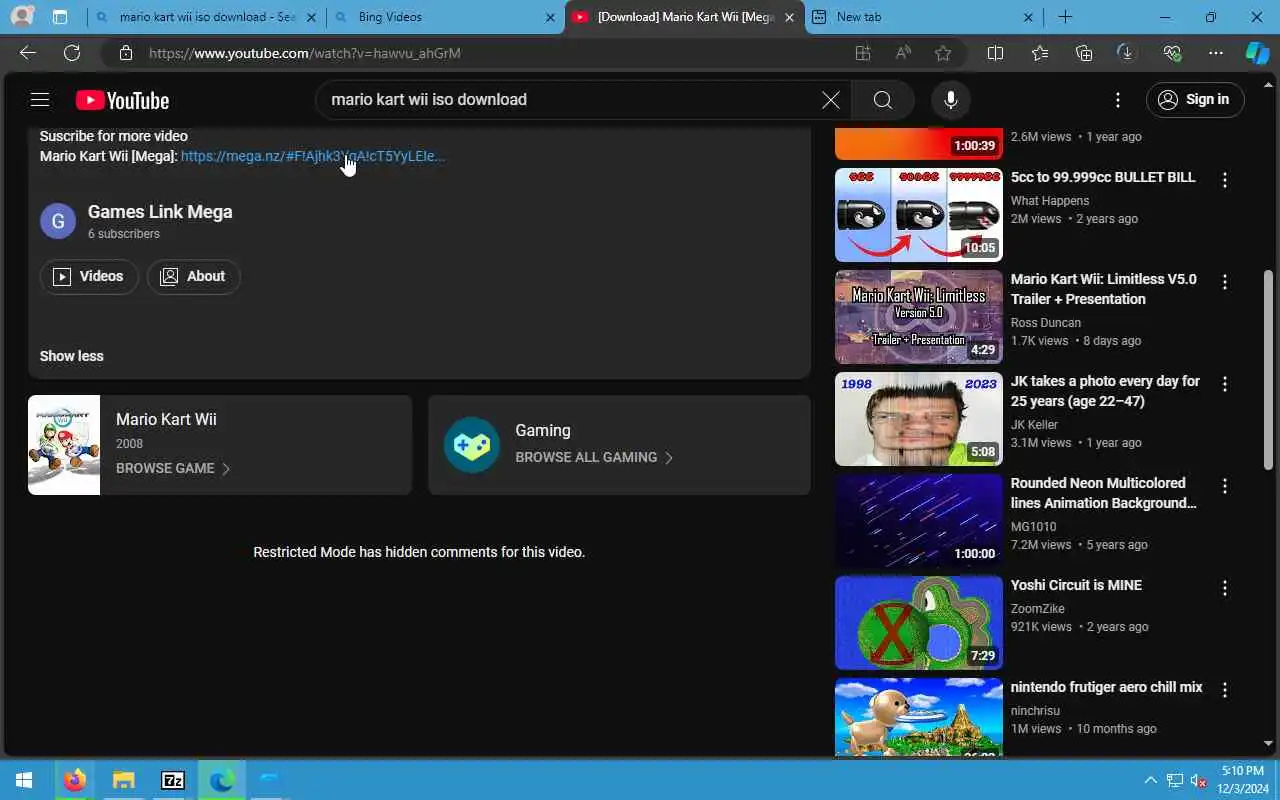Open Ross Duncan channel name
Image resolution: width=1280 pixels, height=800 pixels.
(1045, 323)
